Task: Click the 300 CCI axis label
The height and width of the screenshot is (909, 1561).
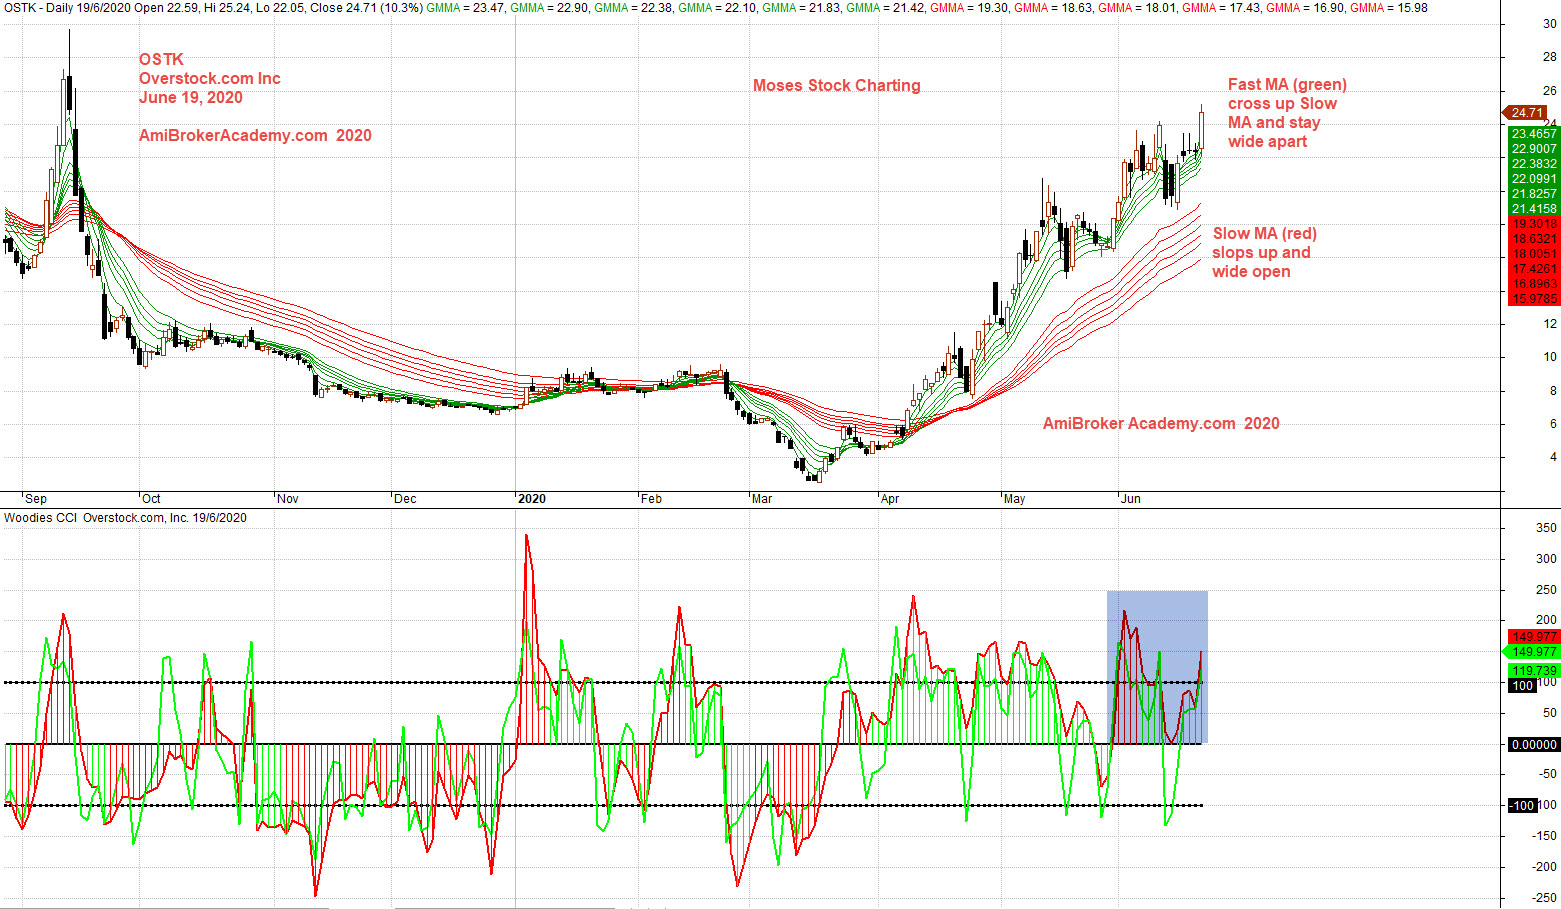Action: 1546,559
